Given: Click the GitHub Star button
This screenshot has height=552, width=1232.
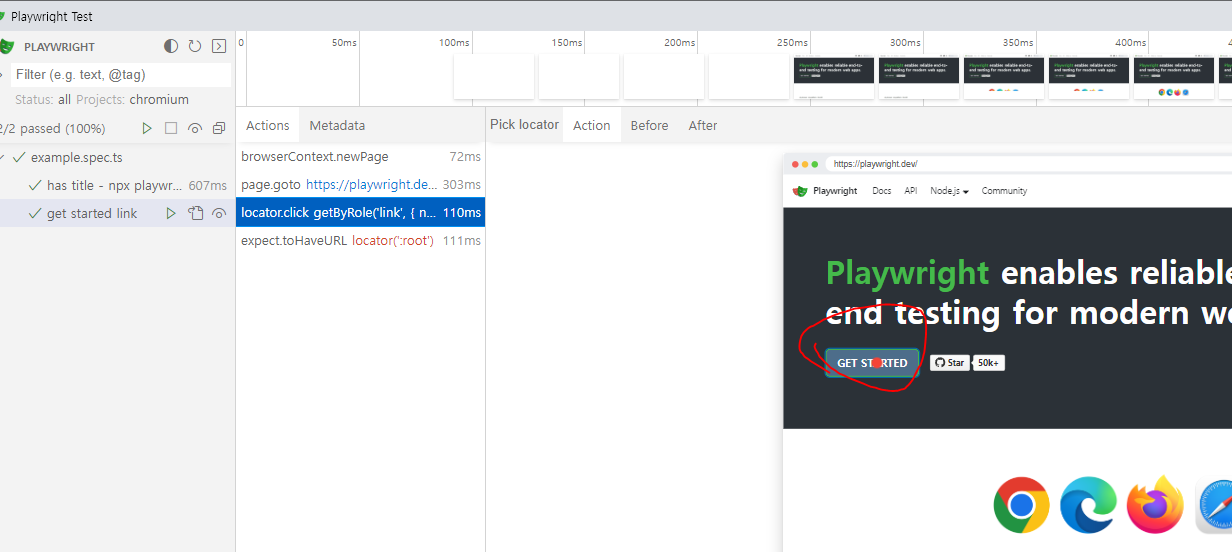Looking at the screenshot, I should pyautogui.click(x=950, y=362).
